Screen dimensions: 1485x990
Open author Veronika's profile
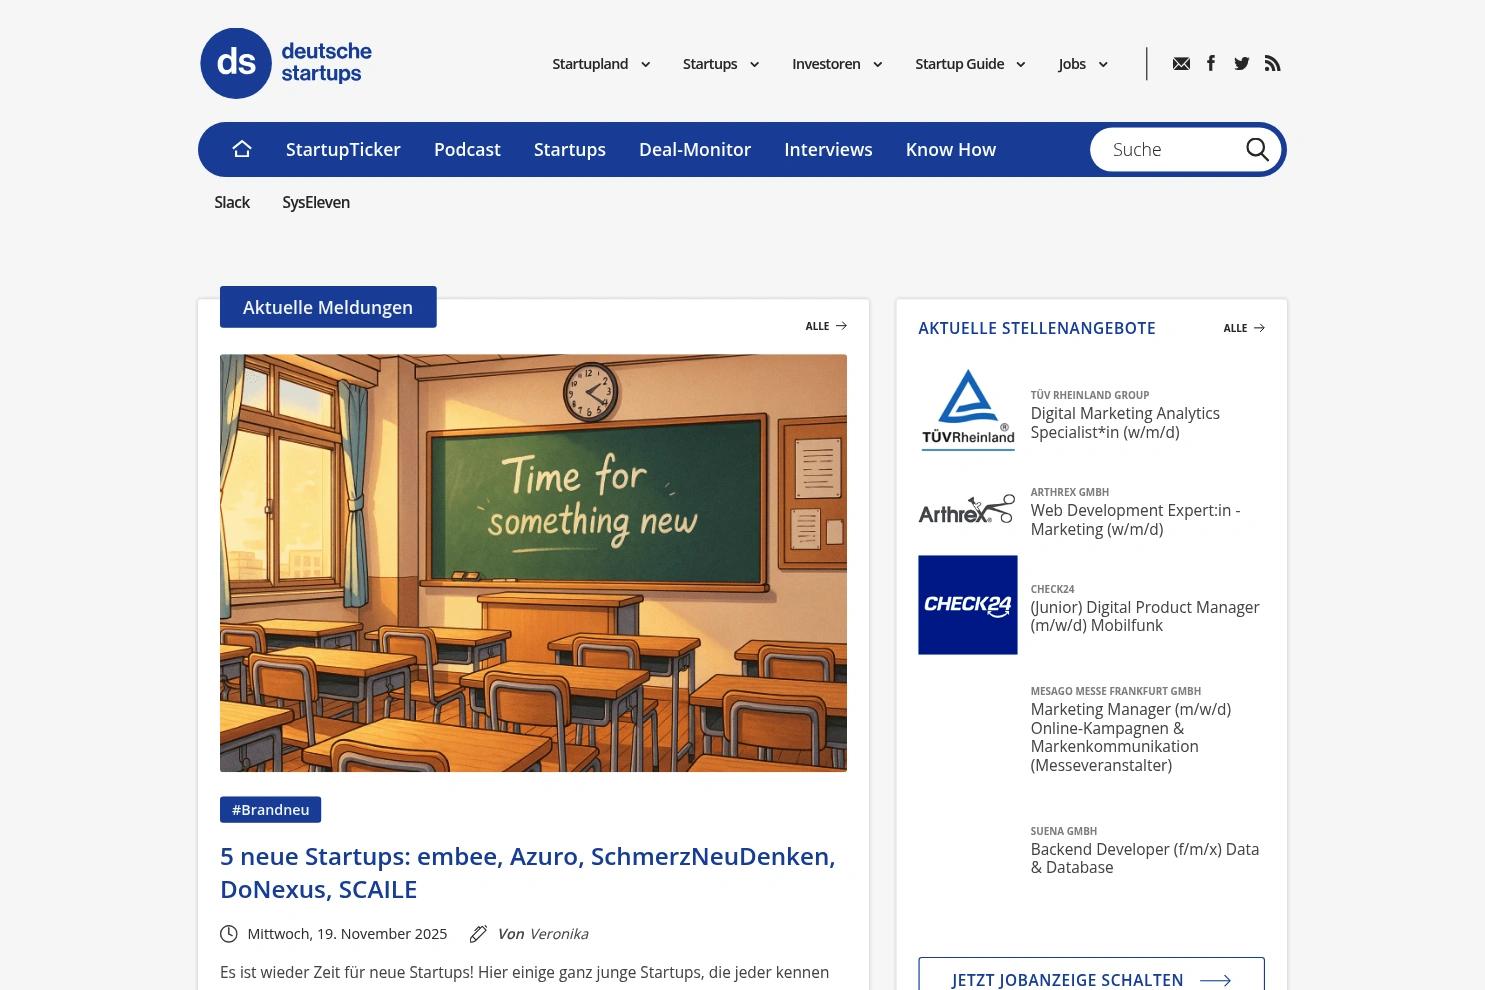tap(558, 933)
